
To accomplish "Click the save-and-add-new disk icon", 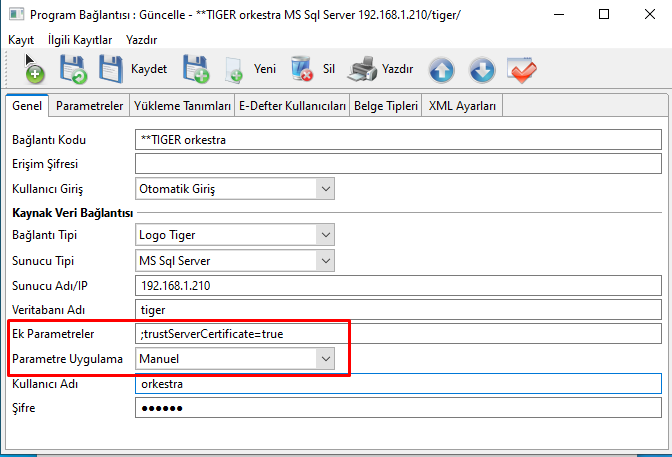I will (x=195, y=69).
